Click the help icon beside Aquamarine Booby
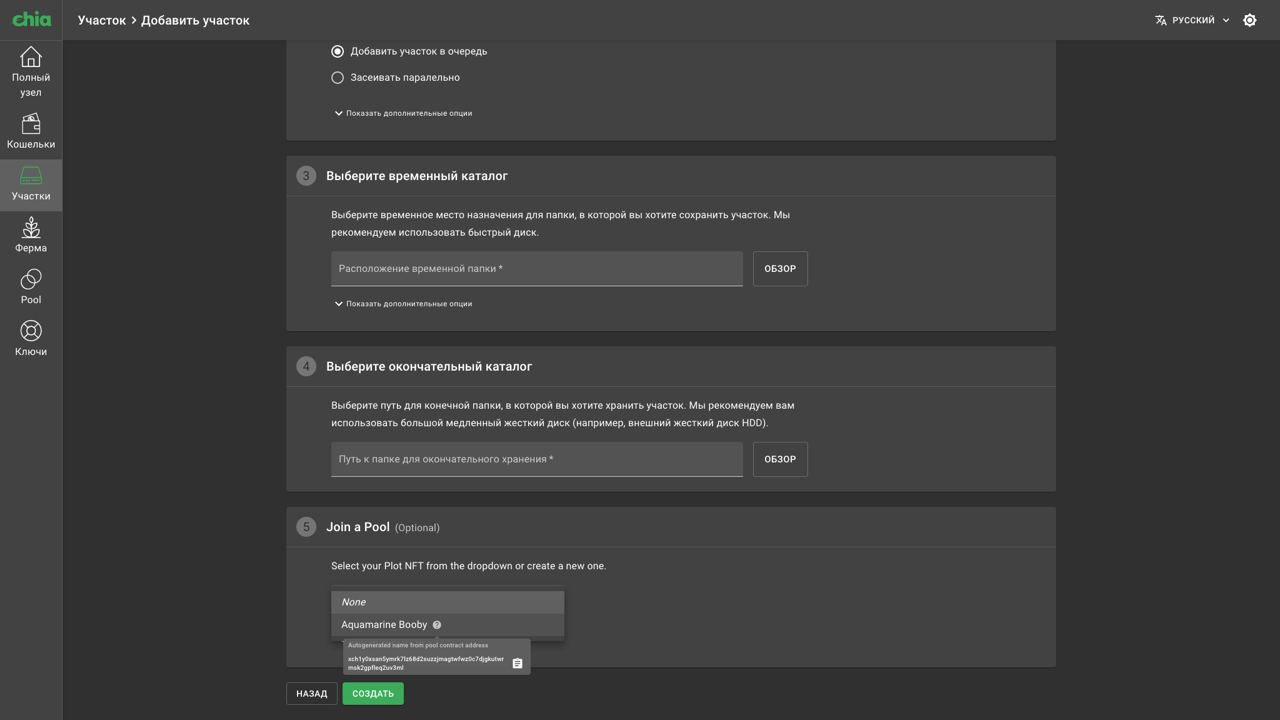 coord(437,625)
